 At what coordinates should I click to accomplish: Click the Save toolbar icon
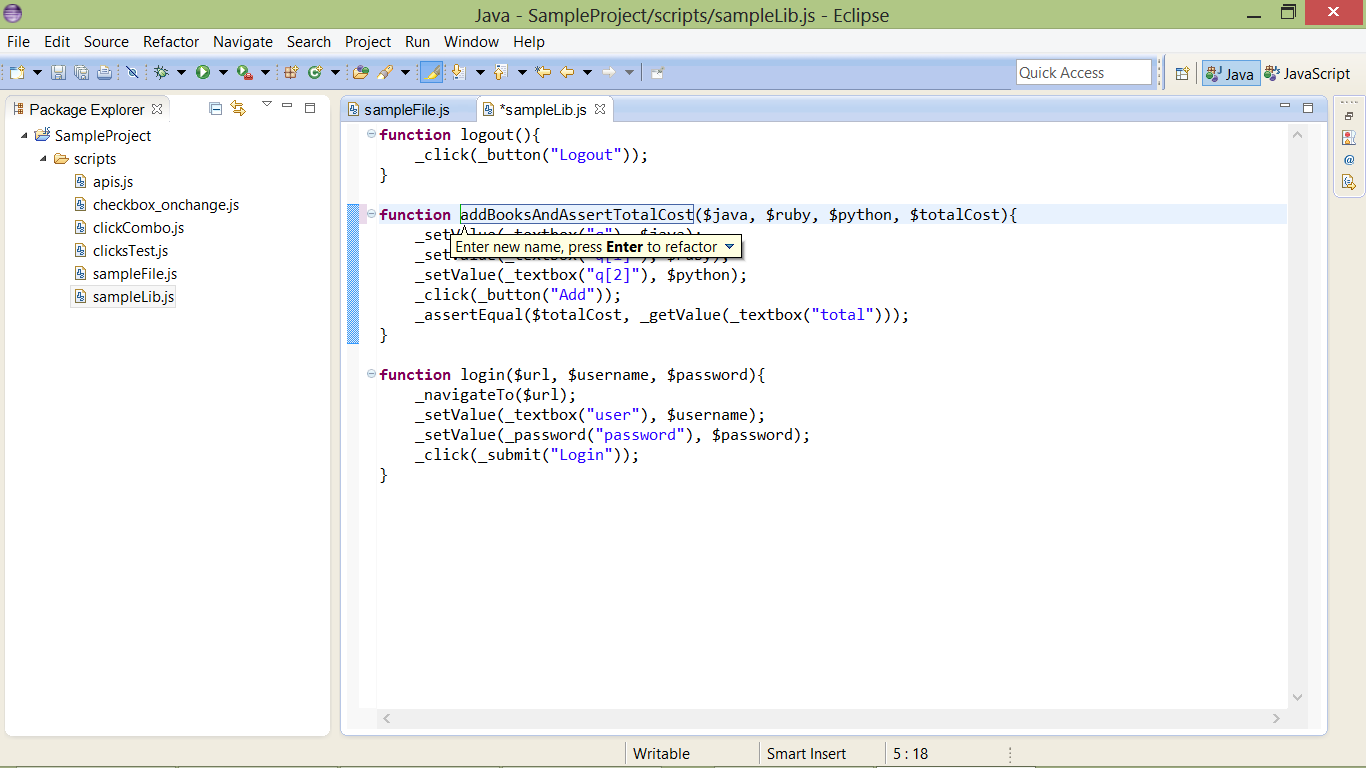(58, 72)
